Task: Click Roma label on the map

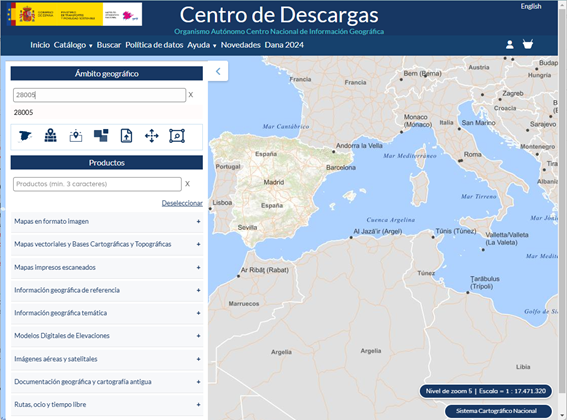Action: [x=472, y=154]
